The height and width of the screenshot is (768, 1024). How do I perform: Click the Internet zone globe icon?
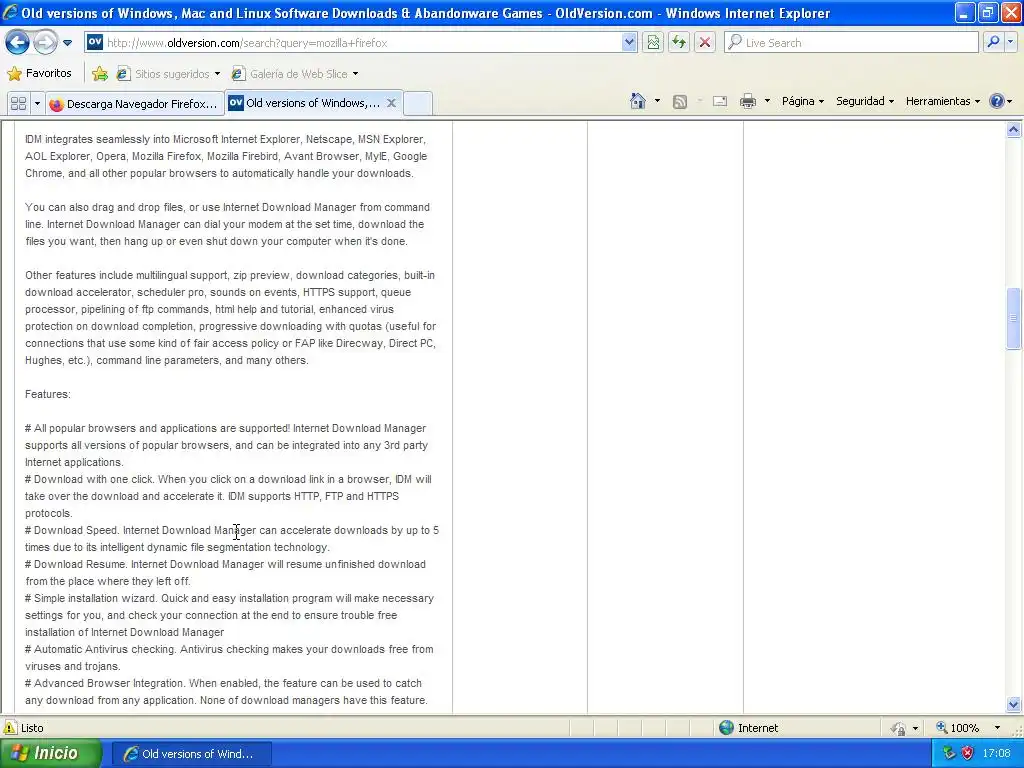click(726, 728)
